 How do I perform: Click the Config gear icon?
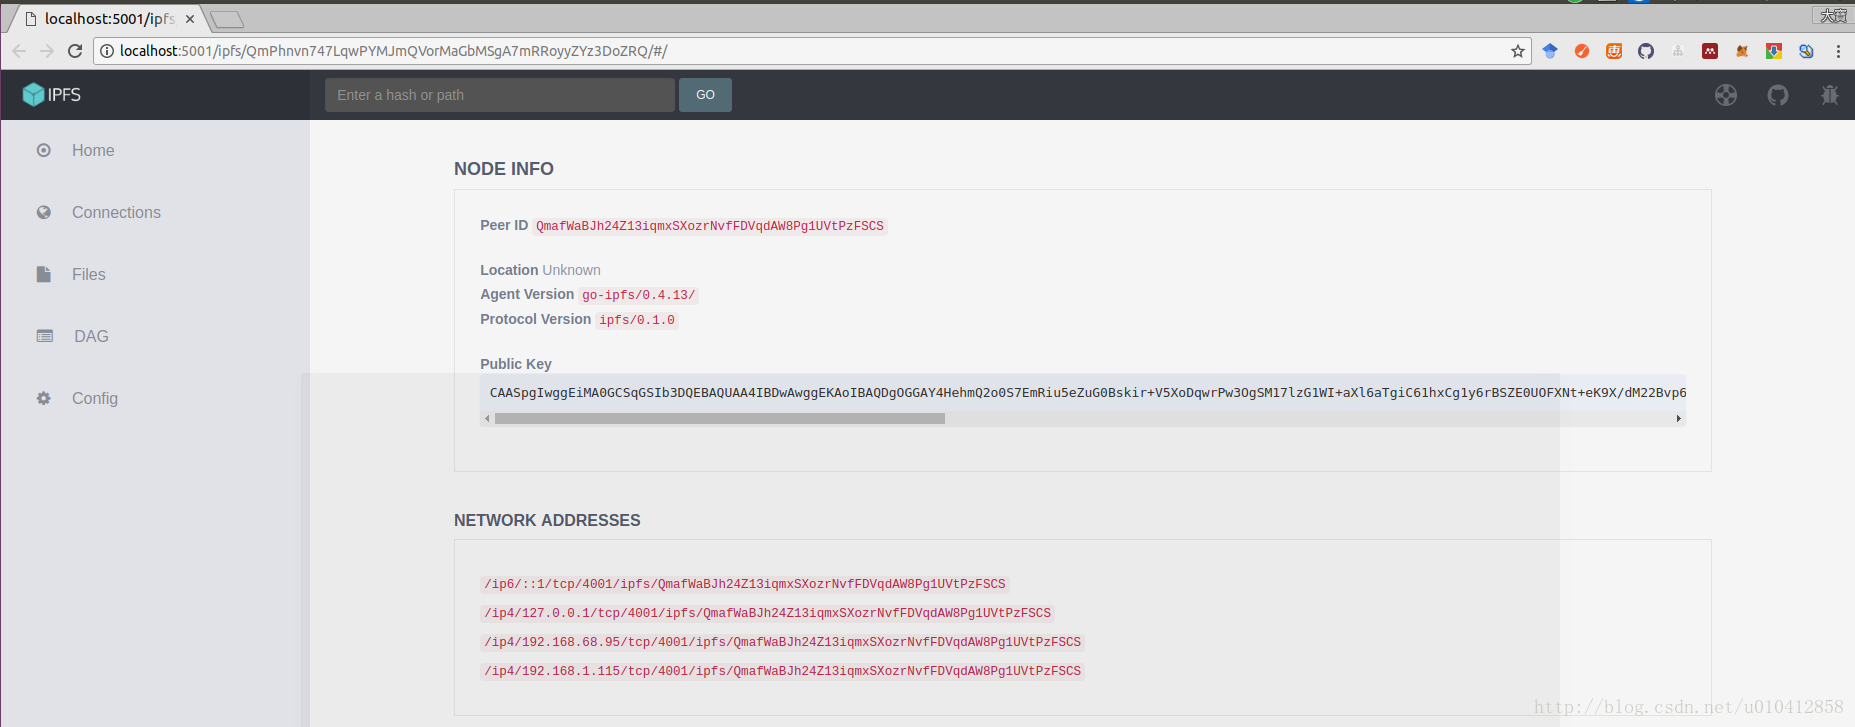(x=44, y=398)
